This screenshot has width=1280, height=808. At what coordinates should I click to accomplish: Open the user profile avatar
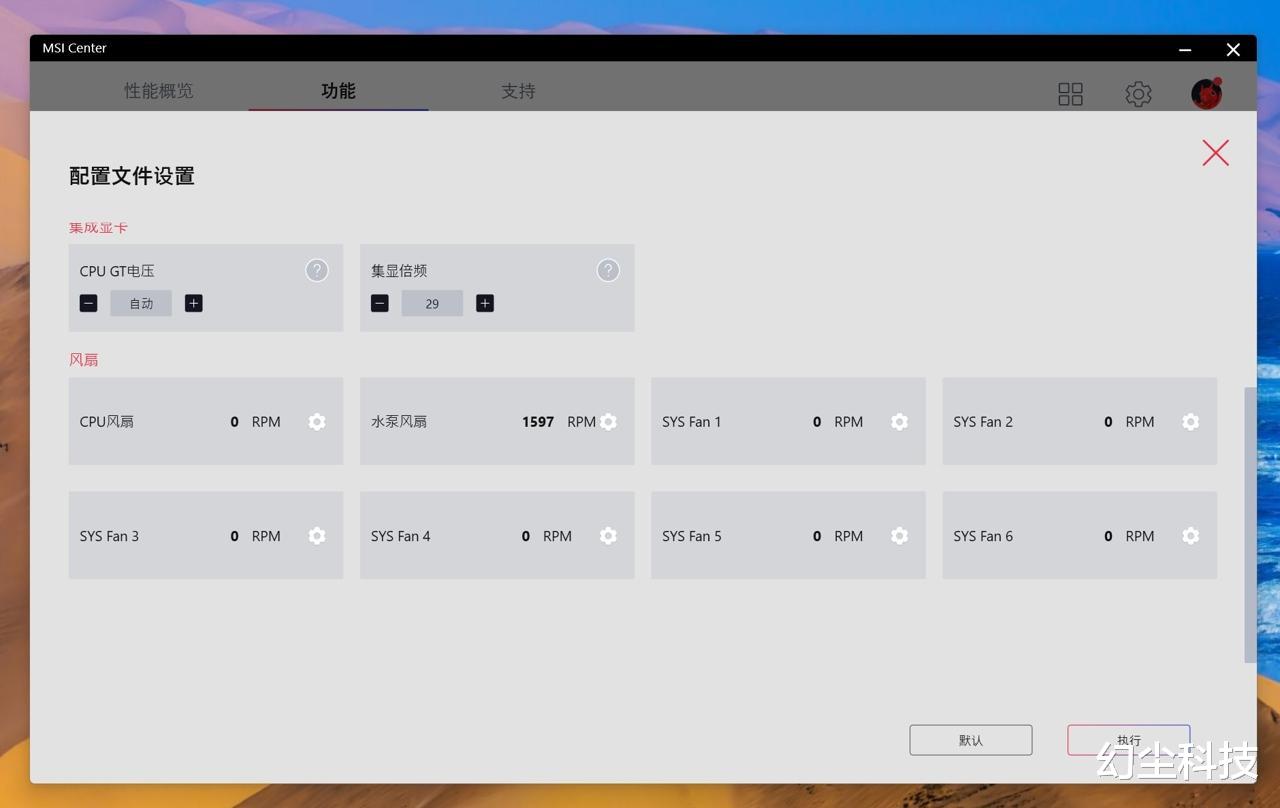click(1207, 93)
